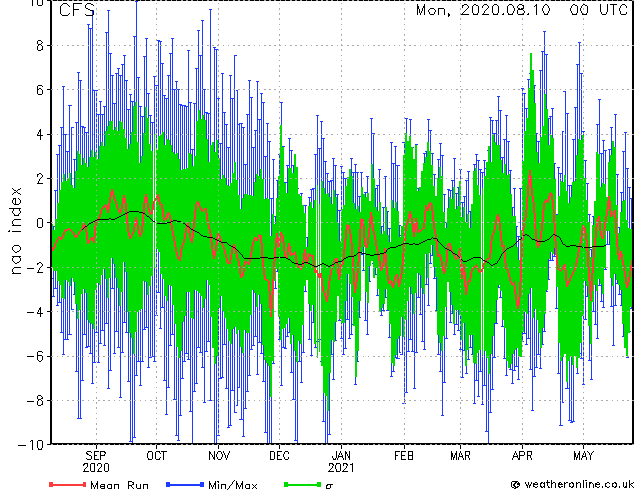Click the y-axis value -4
Image resolution: width=634 pixels, height=490 pixels.
coord(35,312)
